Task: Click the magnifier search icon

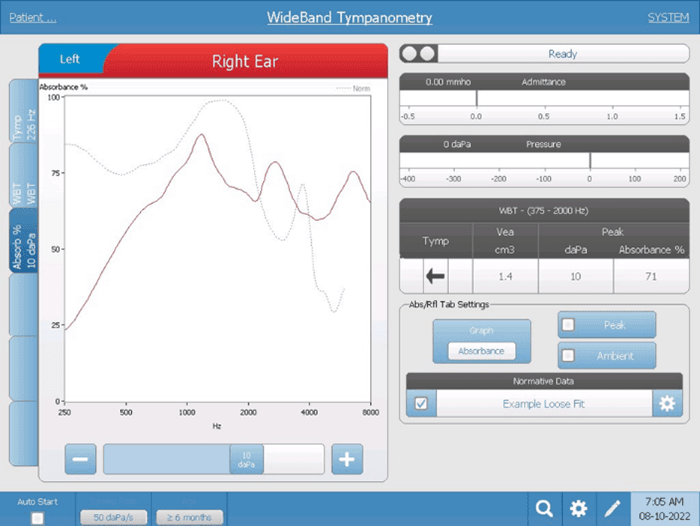Action: [x=544, y=508]
